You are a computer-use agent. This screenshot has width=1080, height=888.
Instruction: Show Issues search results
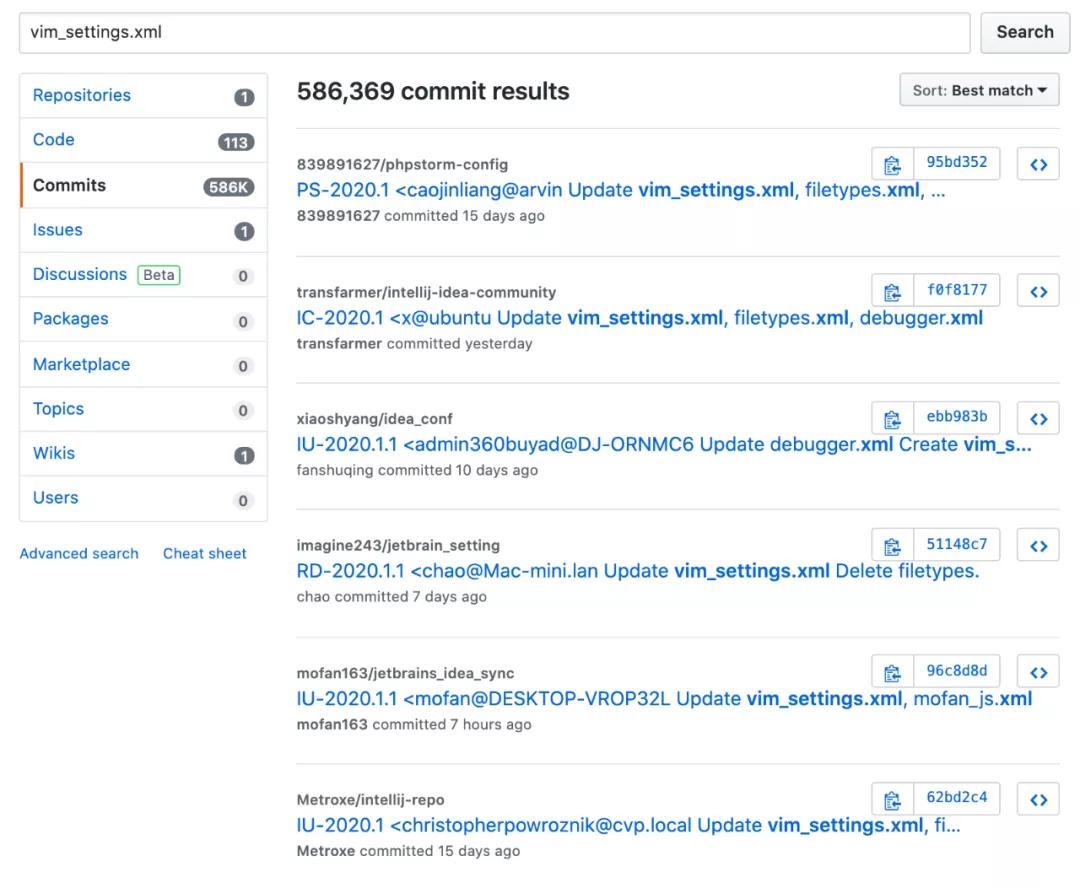58,230
